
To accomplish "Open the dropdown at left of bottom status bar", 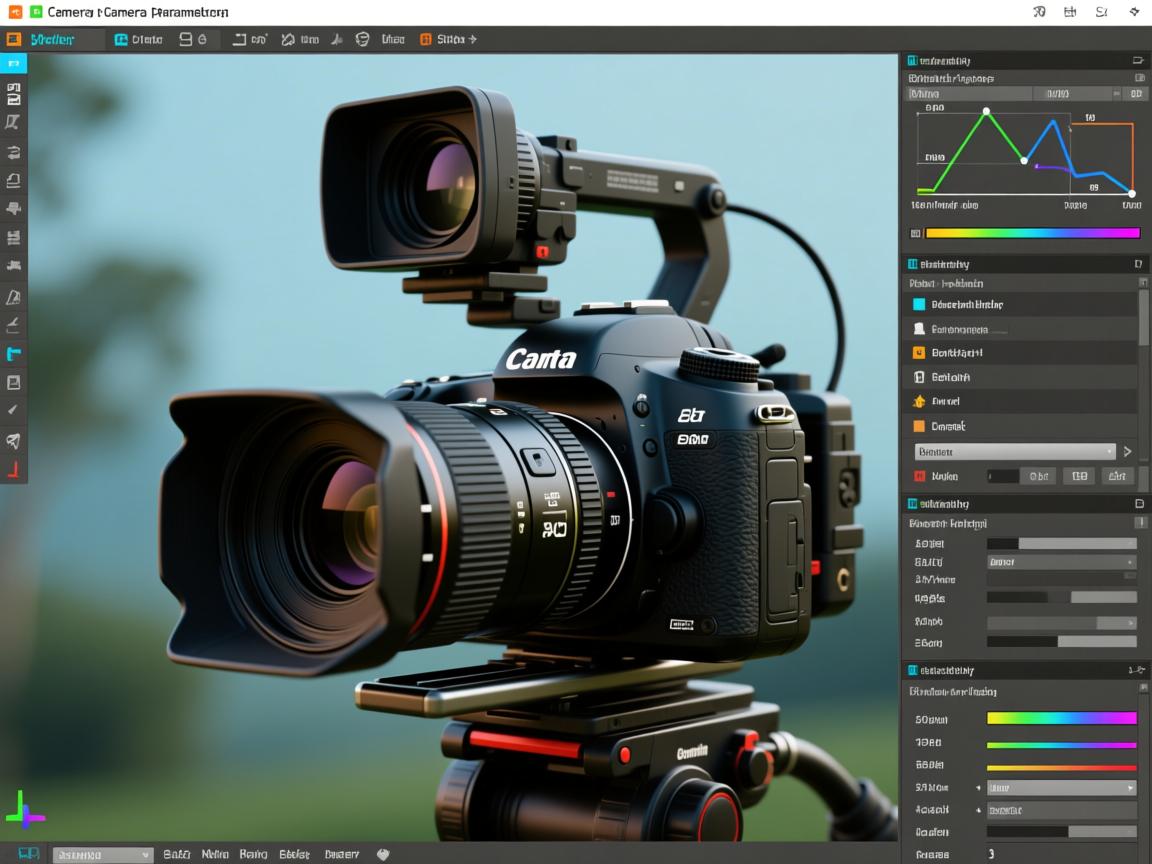I will coord(103,855).
